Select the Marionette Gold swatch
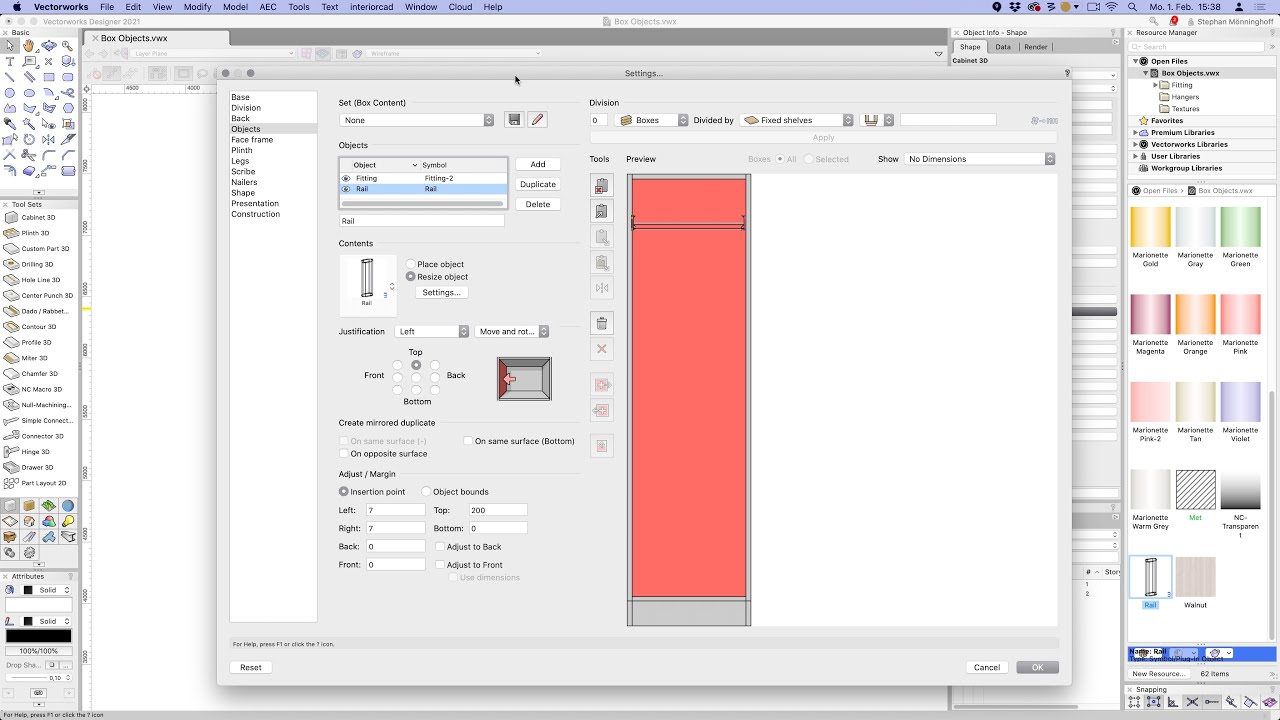 tap(1150, 227)
